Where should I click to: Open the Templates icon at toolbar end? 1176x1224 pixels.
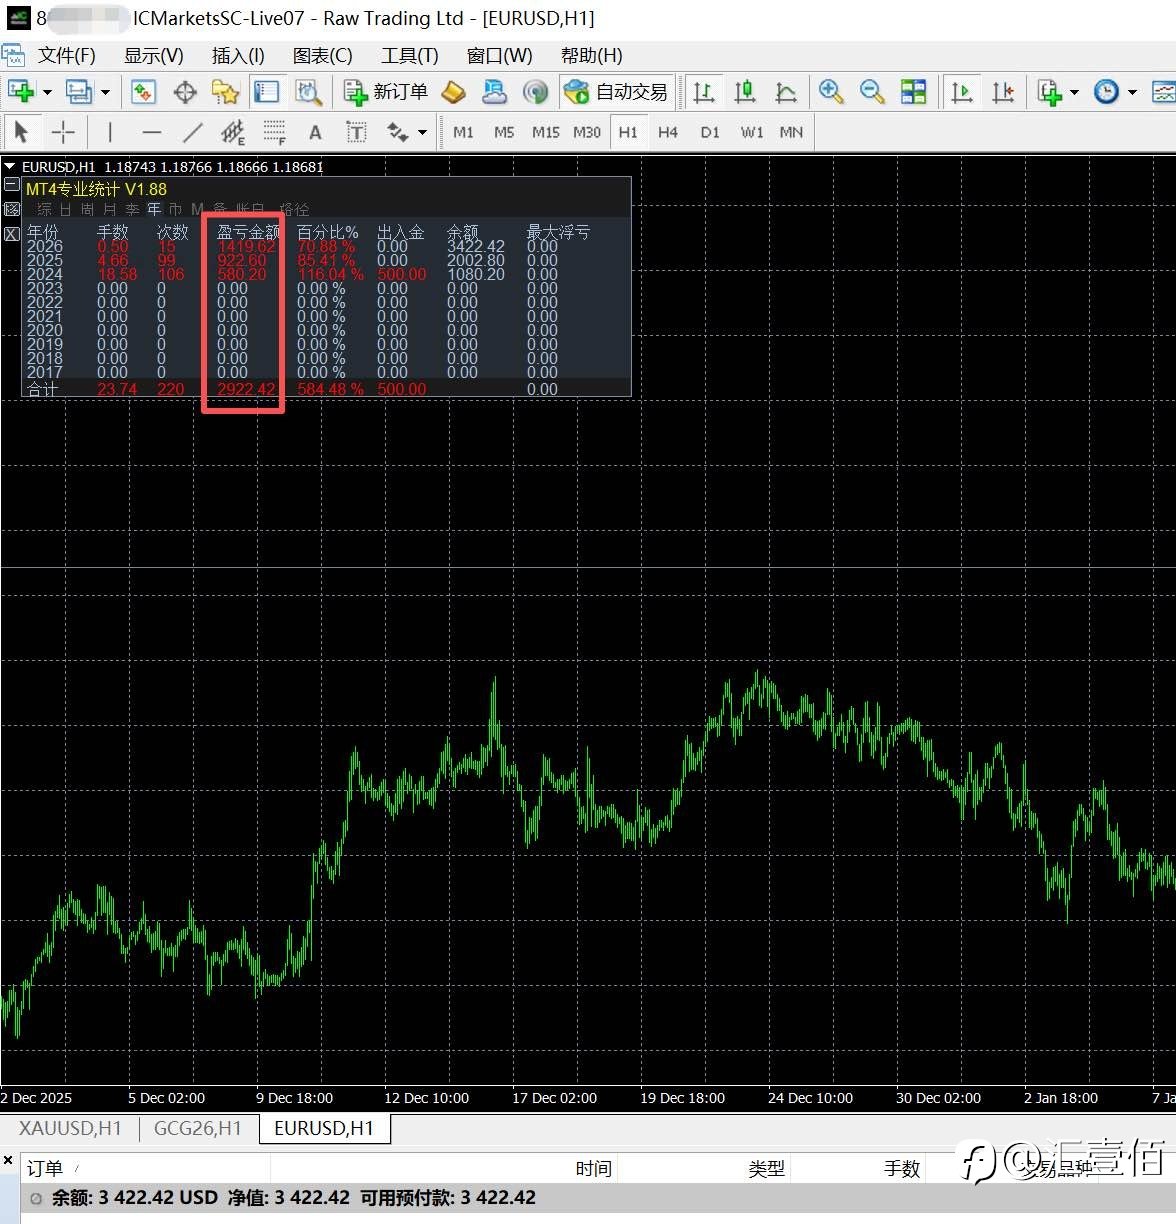click(x=1163, y=92)
